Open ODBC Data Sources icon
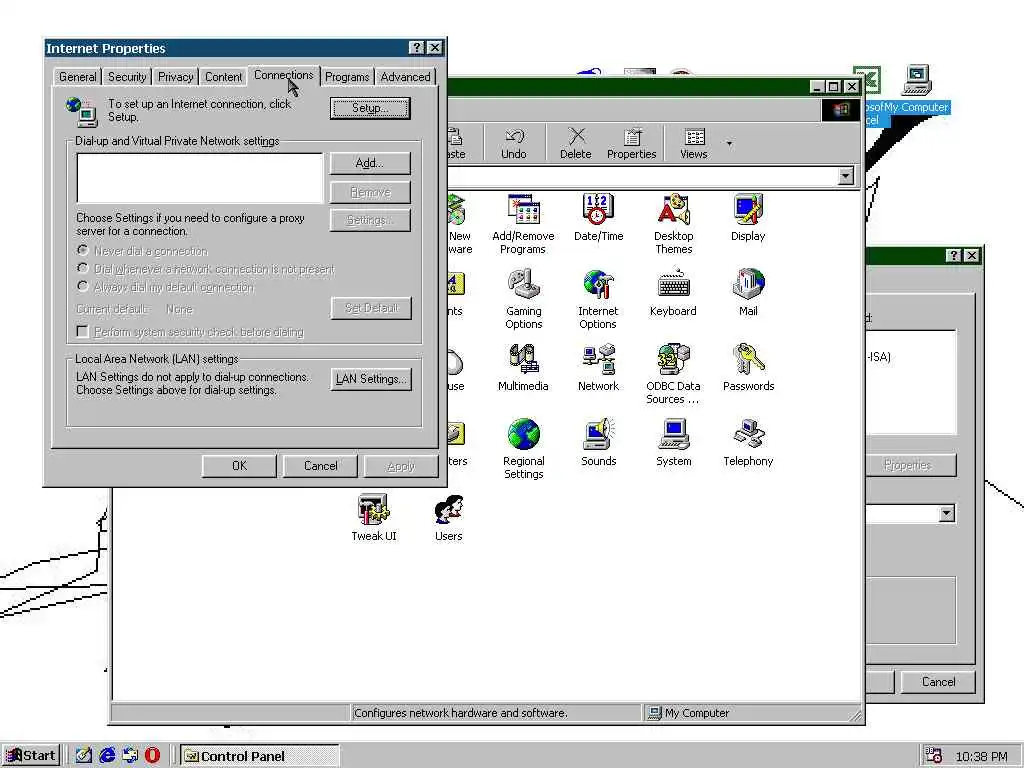This screenshot has width=1024, height=768. 673,374
